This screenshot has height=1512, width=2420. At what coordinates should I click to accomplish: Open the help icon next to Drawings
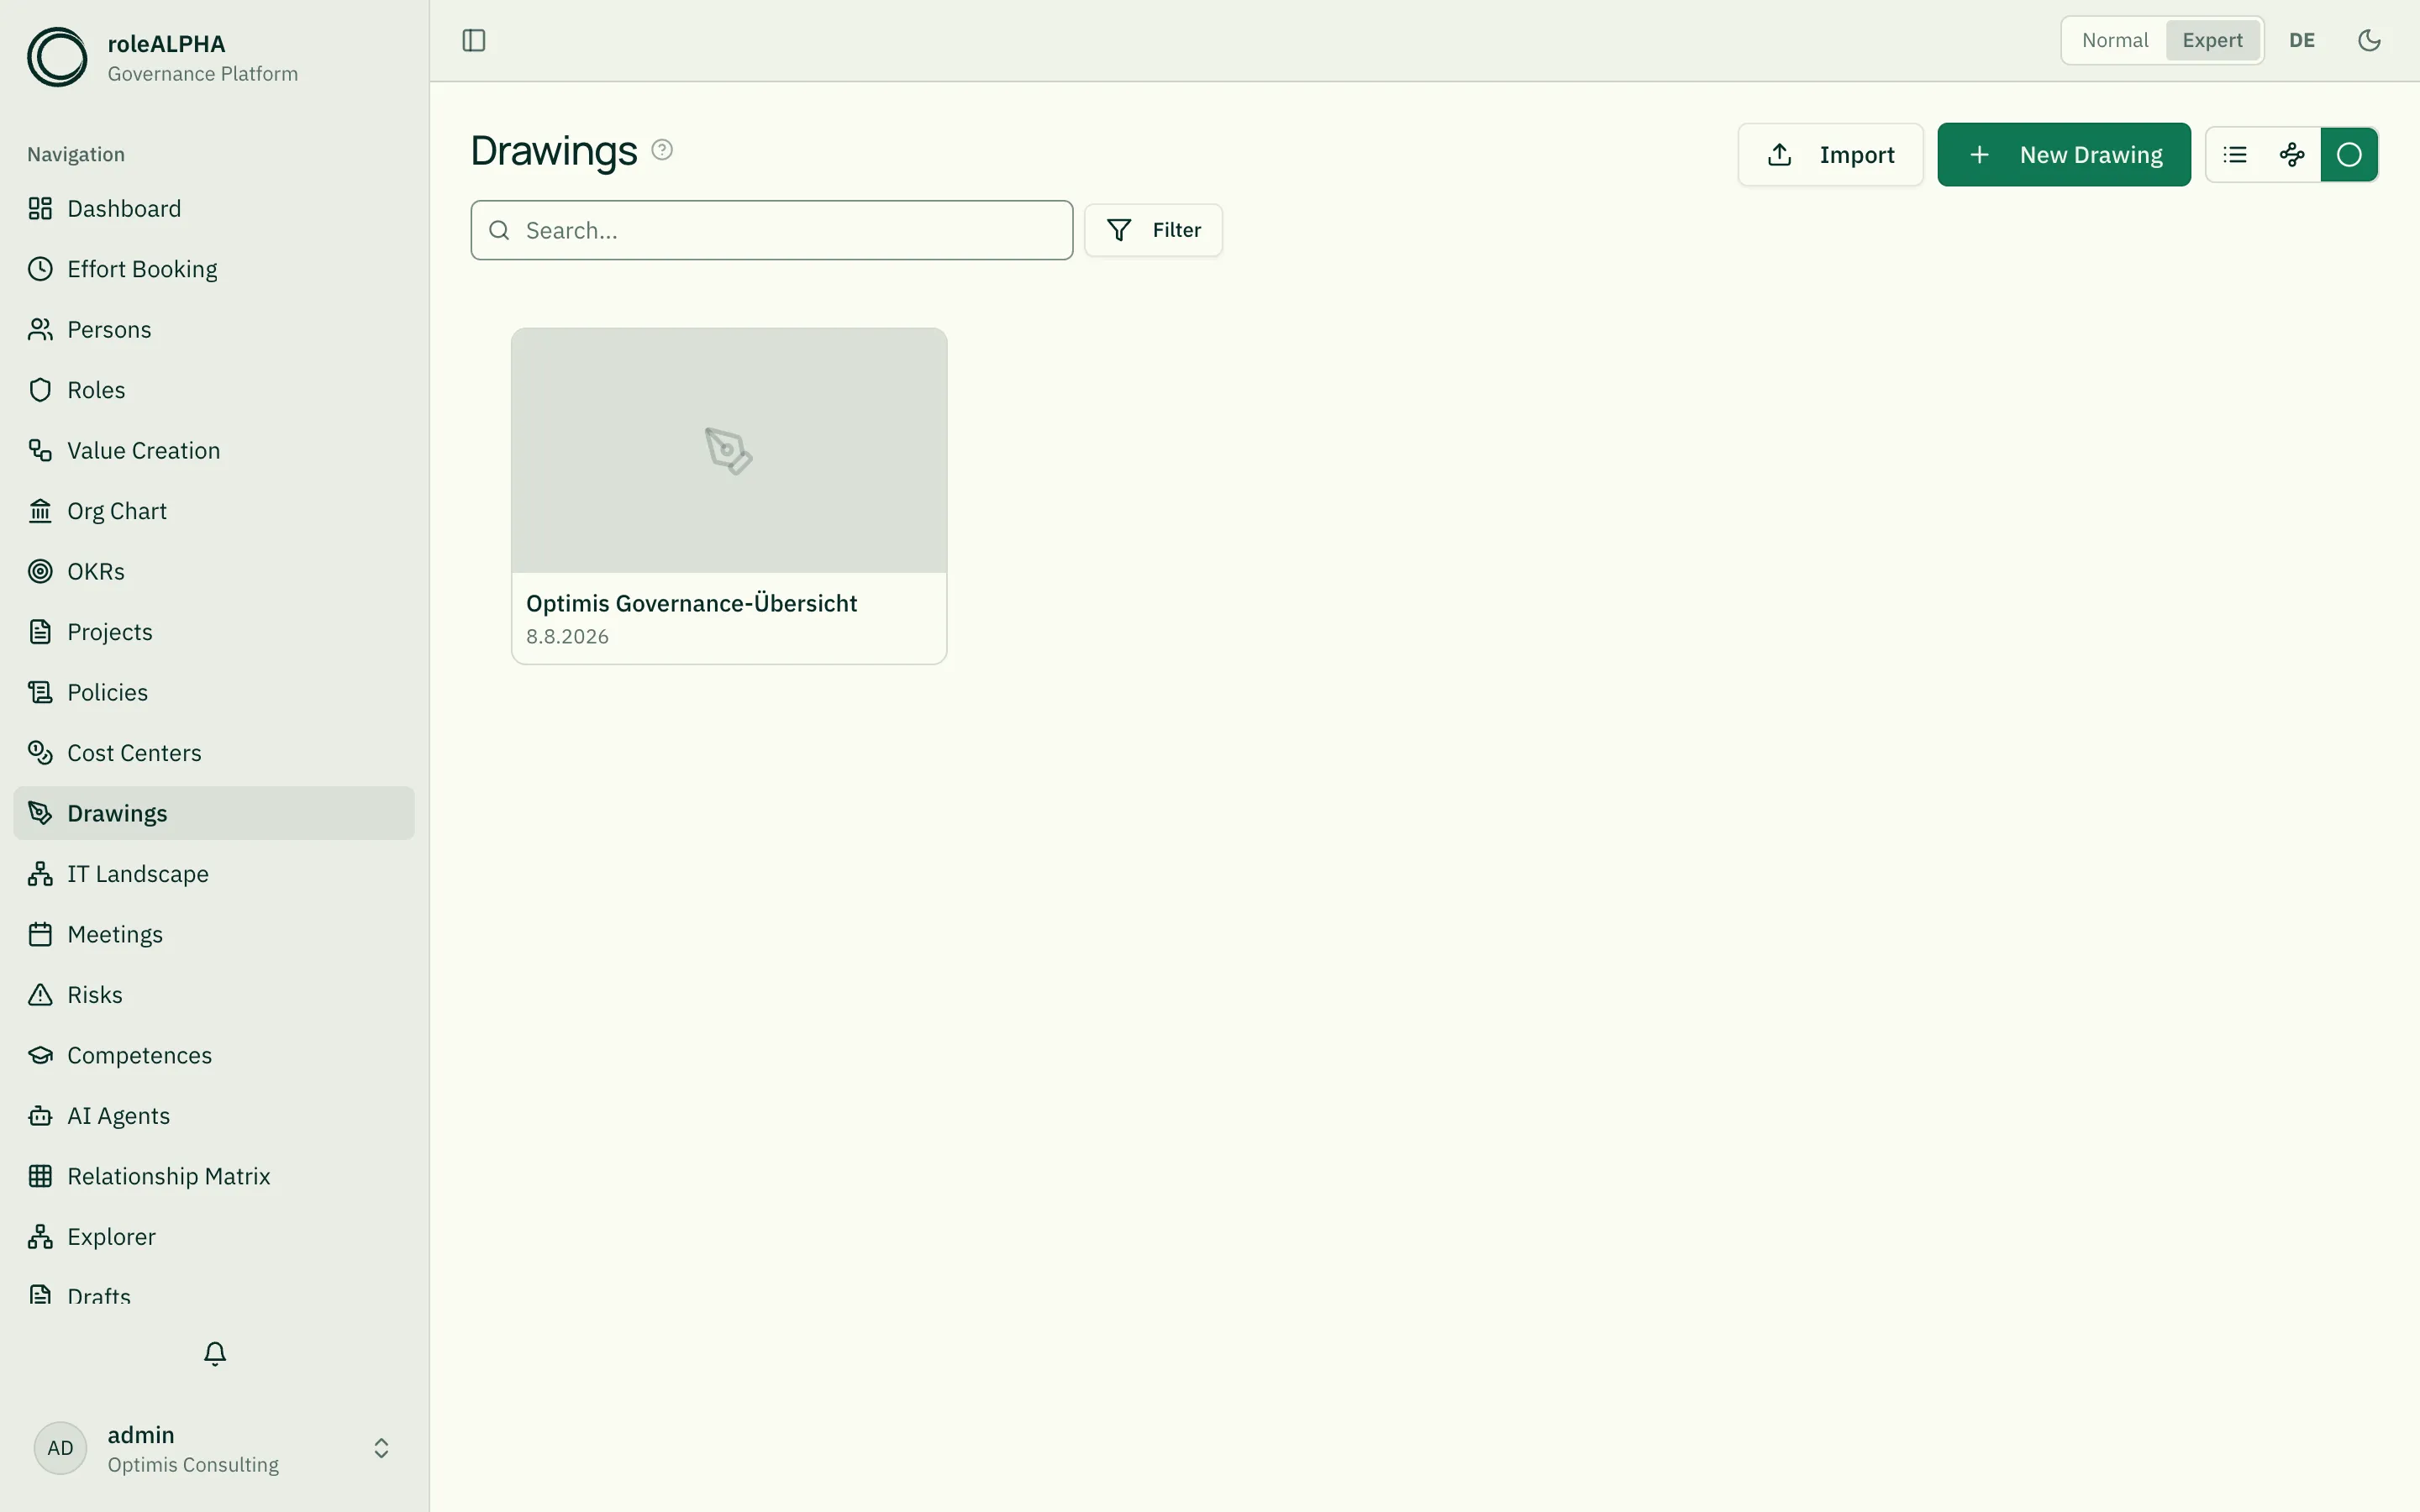pyautogui.click(x=662, y=150)
